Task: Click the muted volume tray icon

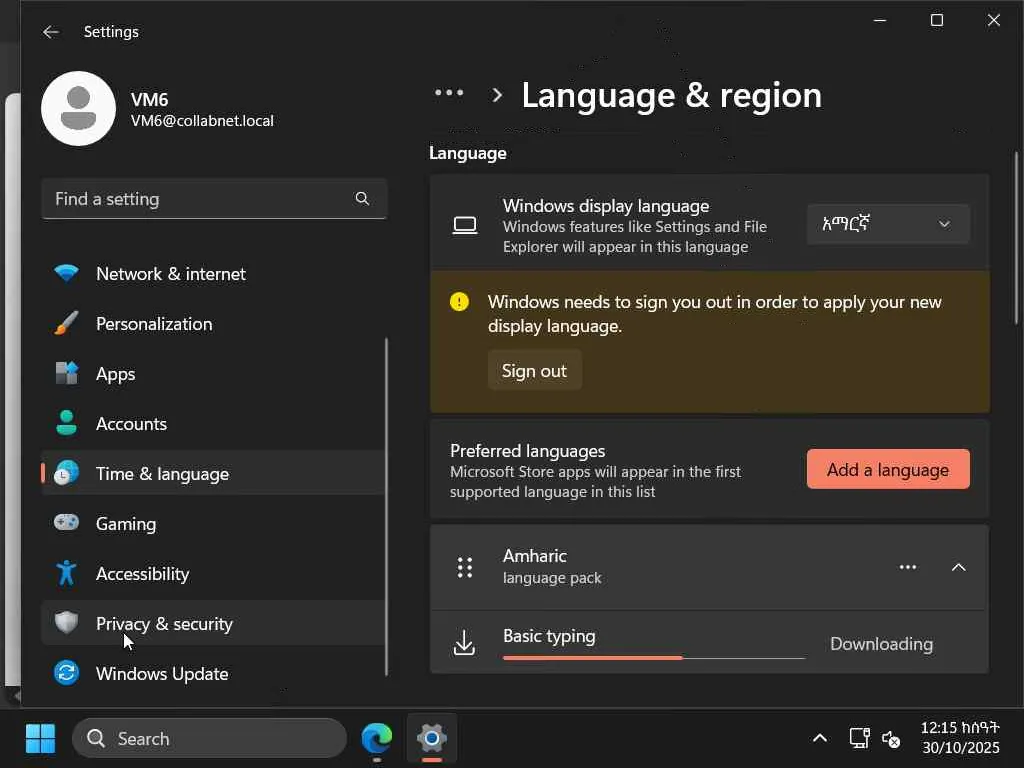Action: point(891,739)
